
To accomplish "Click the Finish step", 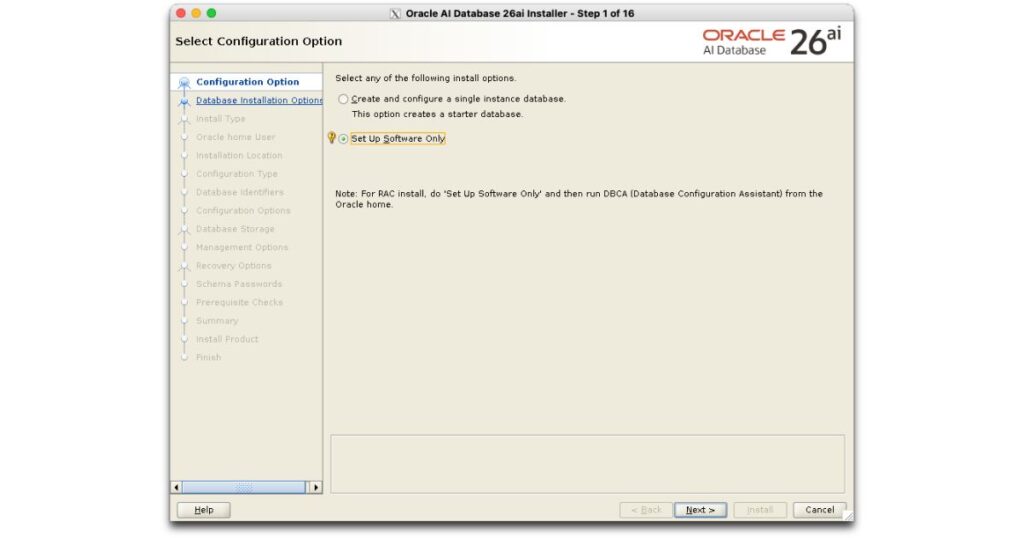I will pos(208,357).
